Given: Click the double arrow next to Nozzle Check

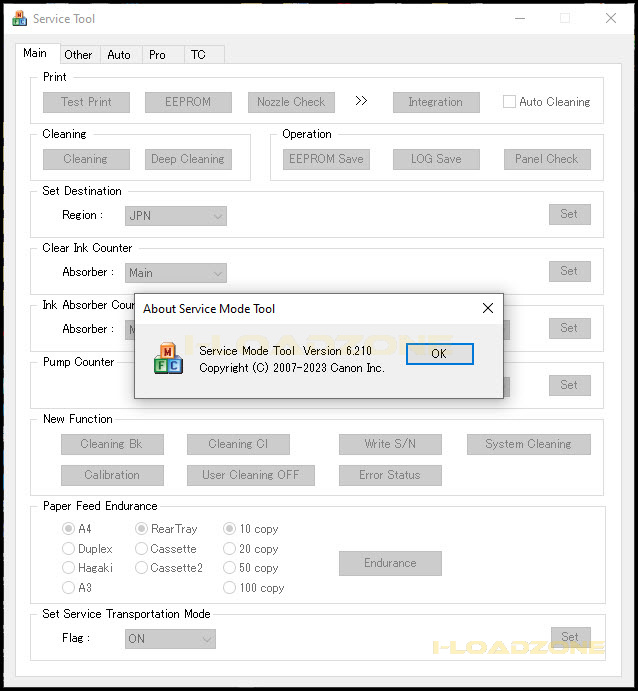Looking at the screenshot, I should (361, 101).
